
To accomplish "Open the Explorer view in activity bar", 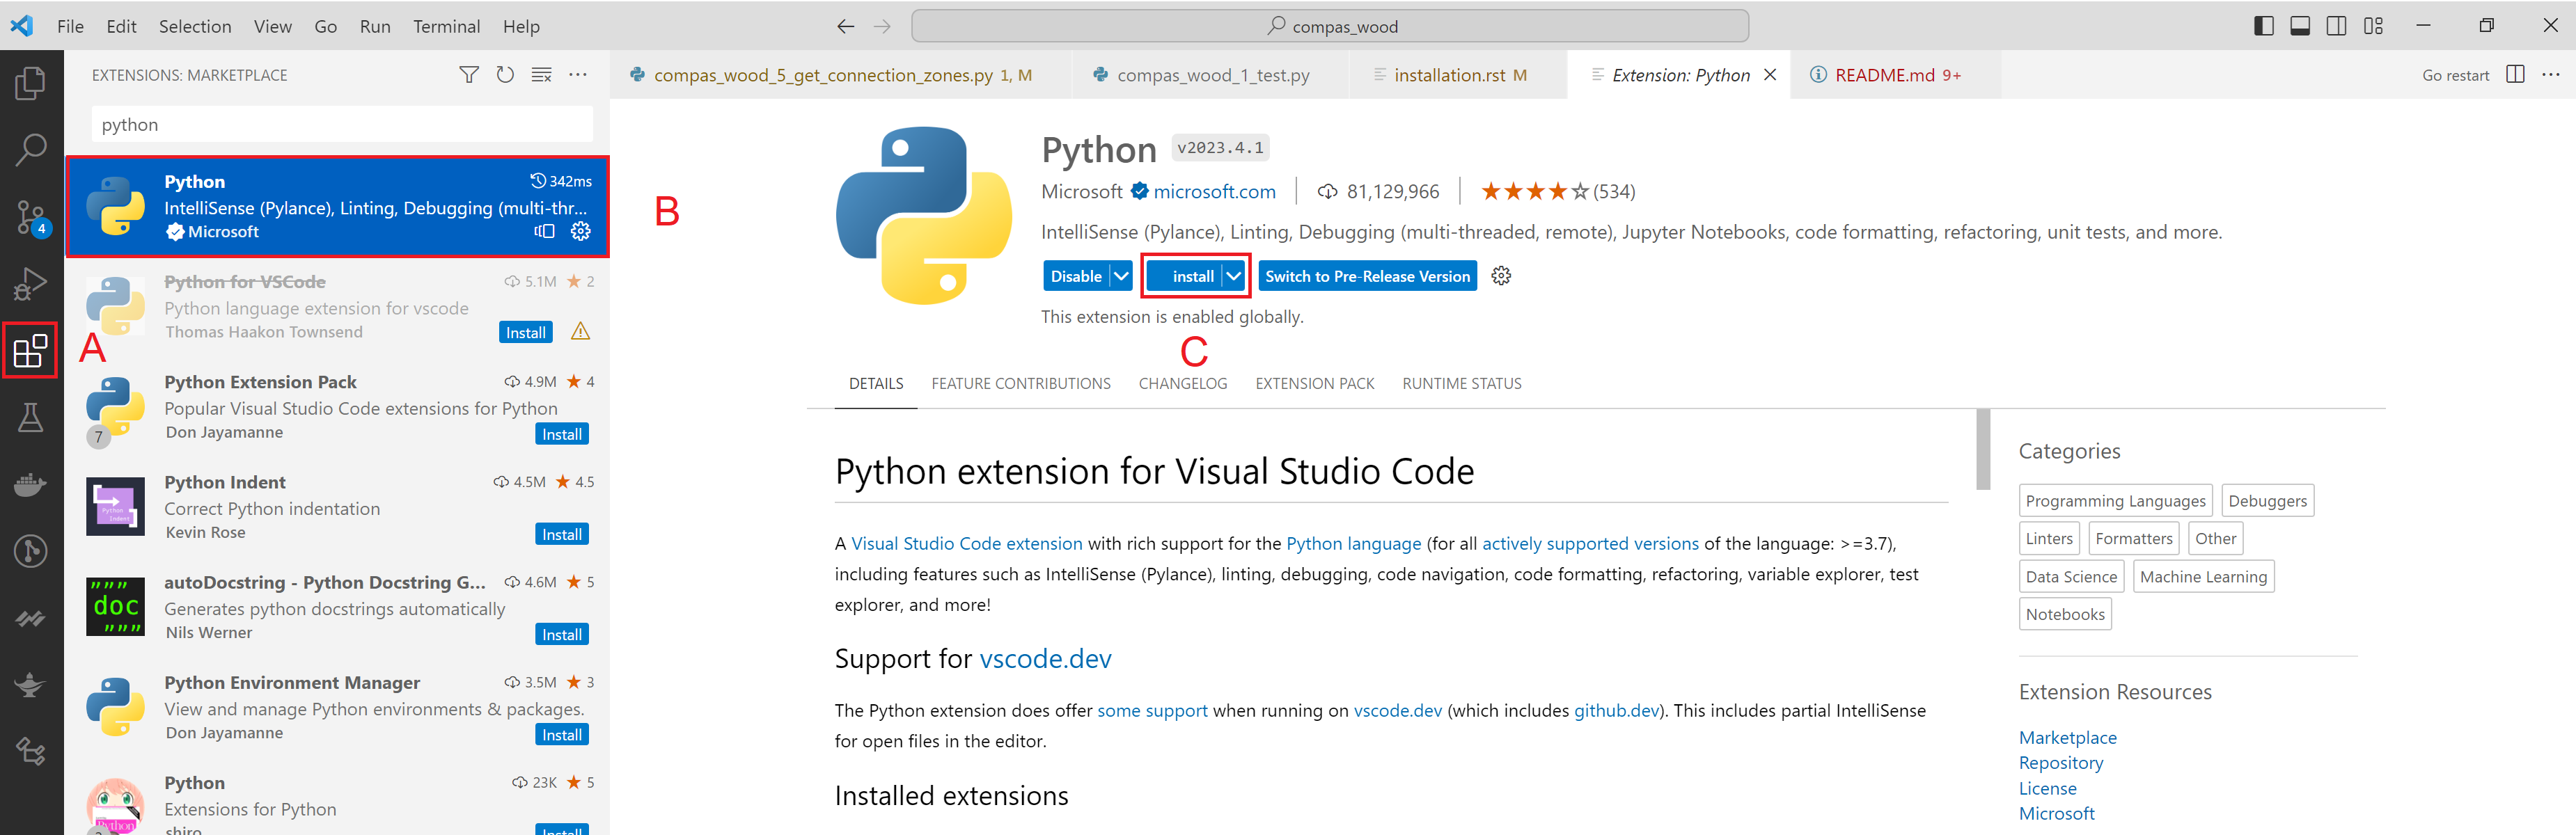I will tap(30, 83).
